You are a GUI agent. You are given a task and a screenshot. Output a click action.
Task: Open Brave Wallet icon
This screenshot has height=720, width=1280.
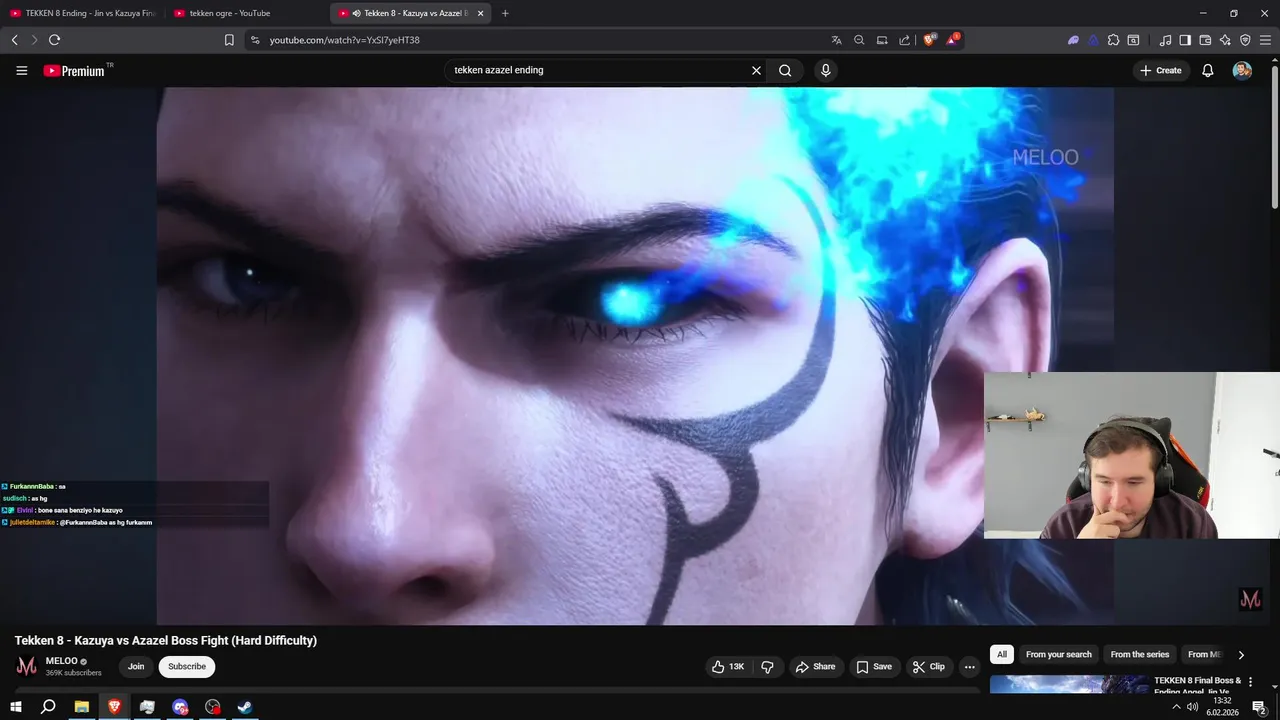tap(1205, 40)
